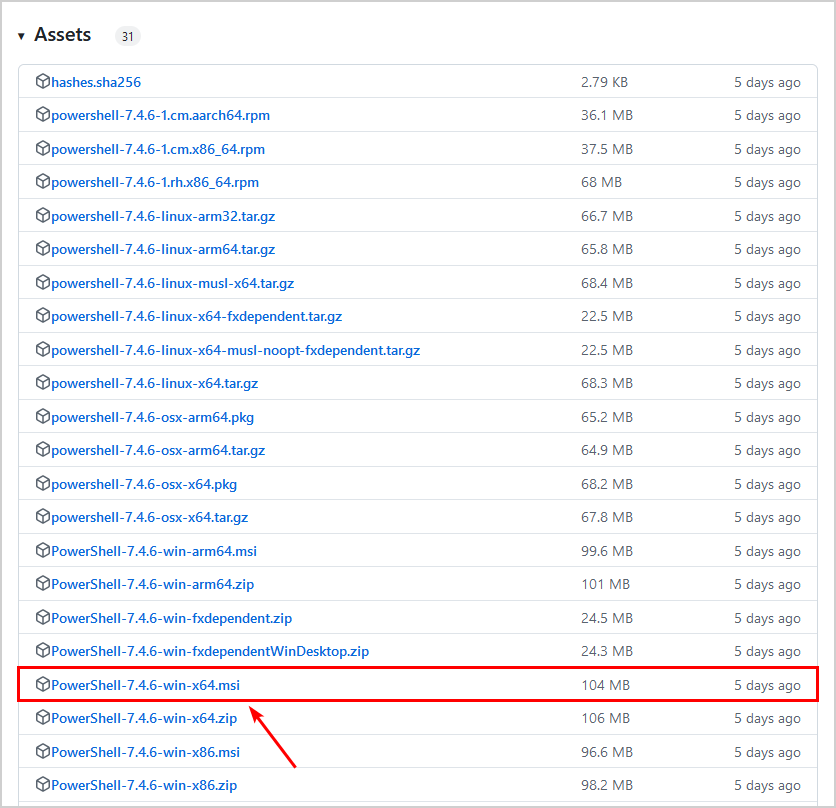This screenshot has height=808, width=836.
Task: Download hashes.sha256 file
Action: (96, 82)
